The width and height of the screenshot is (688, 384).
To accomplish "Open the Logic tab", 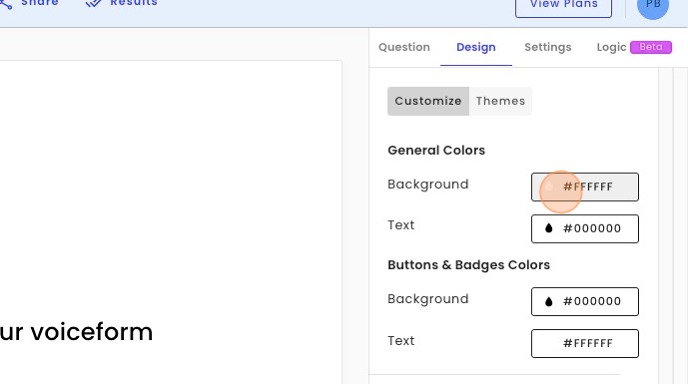I will [x=611, y=47].
